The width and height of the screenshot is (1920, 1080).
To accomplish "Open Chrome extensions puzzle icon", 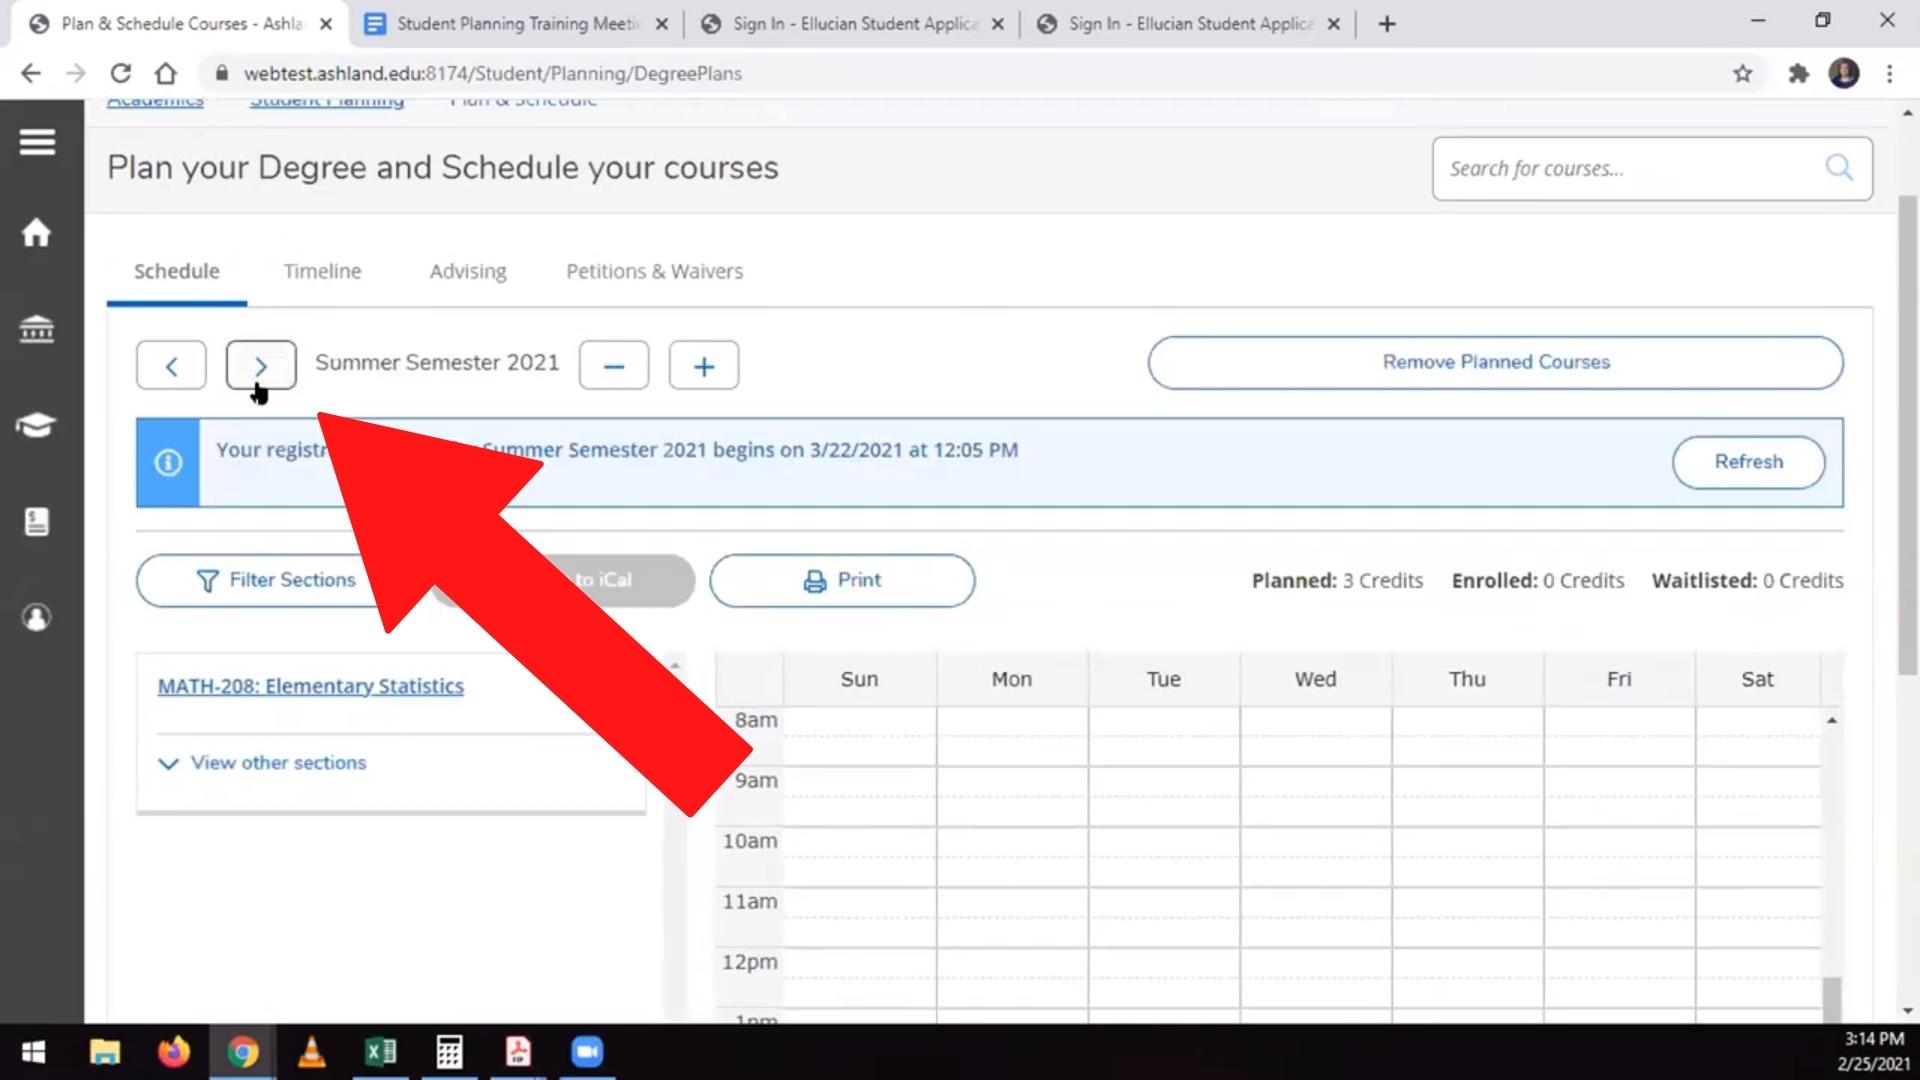I will point(1798,73).
